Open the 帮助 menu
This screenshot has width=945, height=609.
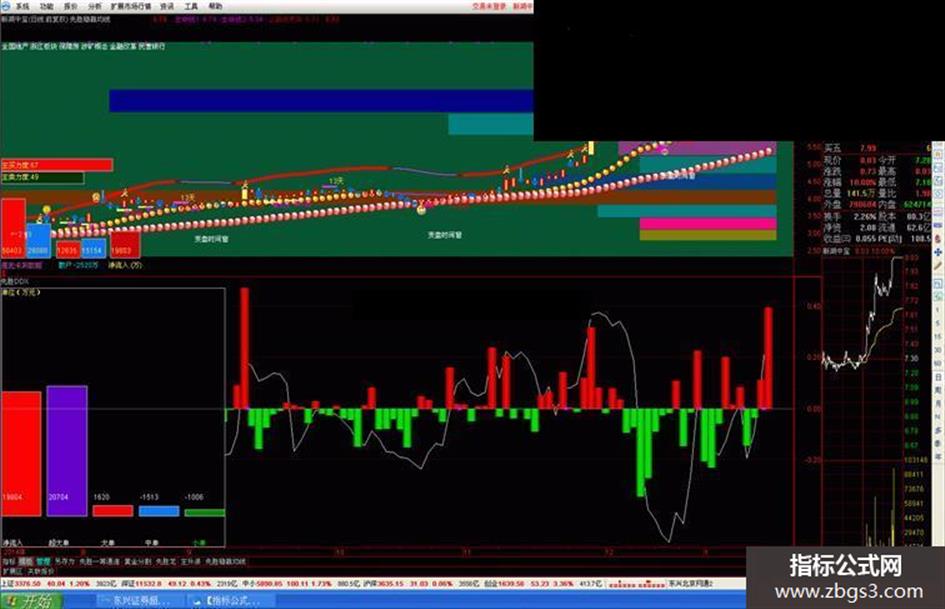(x=215, y=6)
